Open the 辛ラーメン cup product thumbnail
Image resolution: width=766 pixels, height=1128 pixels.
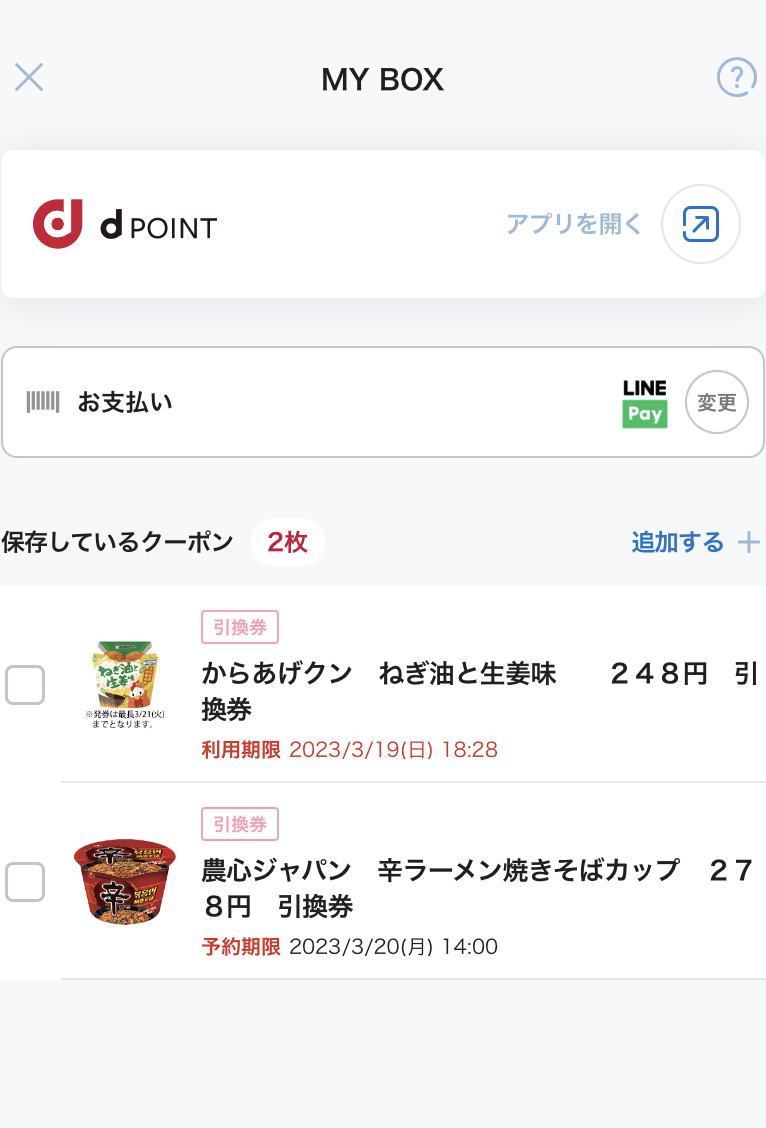(x=125, y=881)
